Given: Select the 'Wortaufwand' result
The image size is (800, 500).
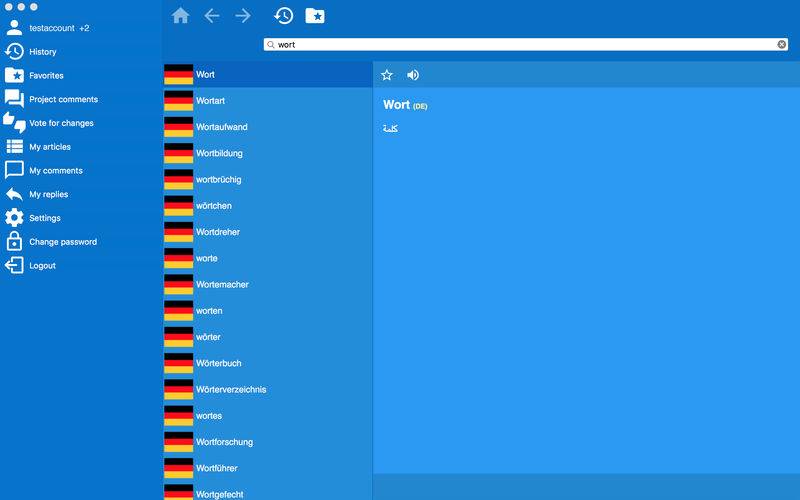Looking at the screenshot, I should (268, 127).
